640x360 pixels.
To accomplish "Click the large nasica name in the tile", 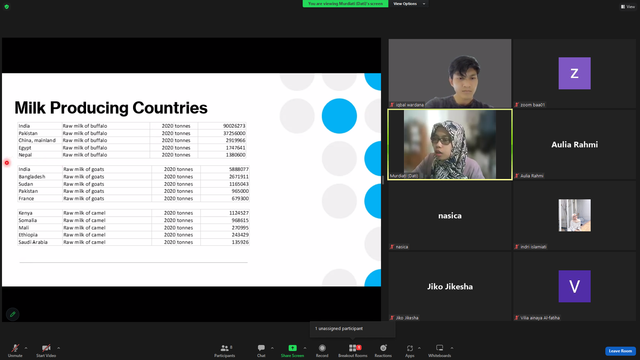I will (x=450, y=216).
